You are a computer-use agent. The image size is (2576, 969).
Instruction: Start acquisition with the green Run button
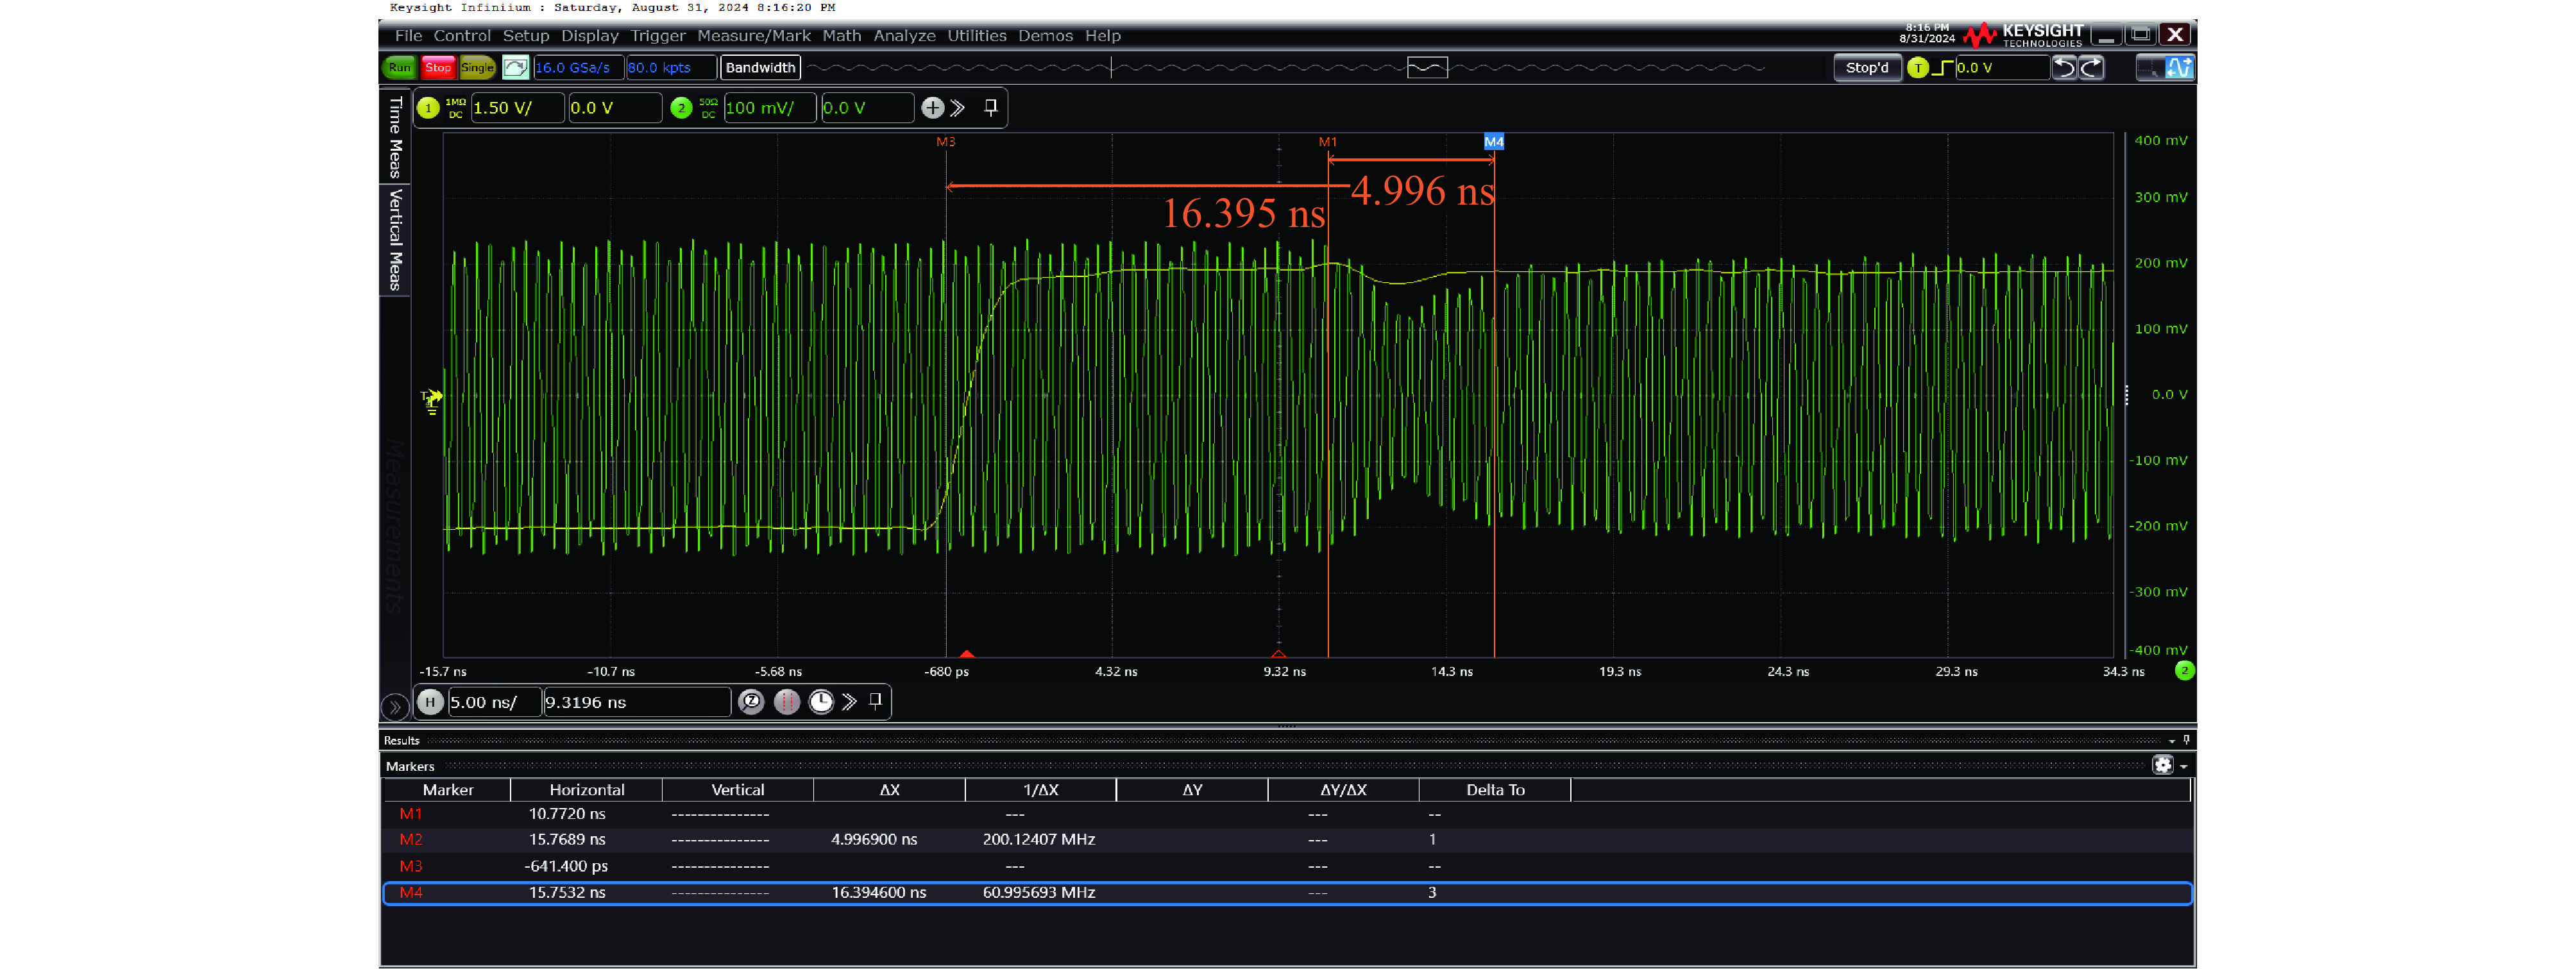click(x=399, y=68)
